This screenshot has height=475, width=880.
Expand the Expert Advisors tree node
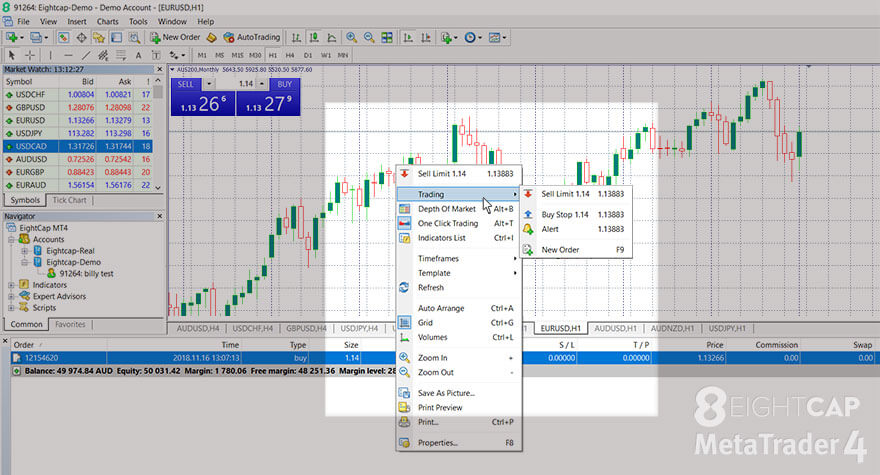click(11, 296)
